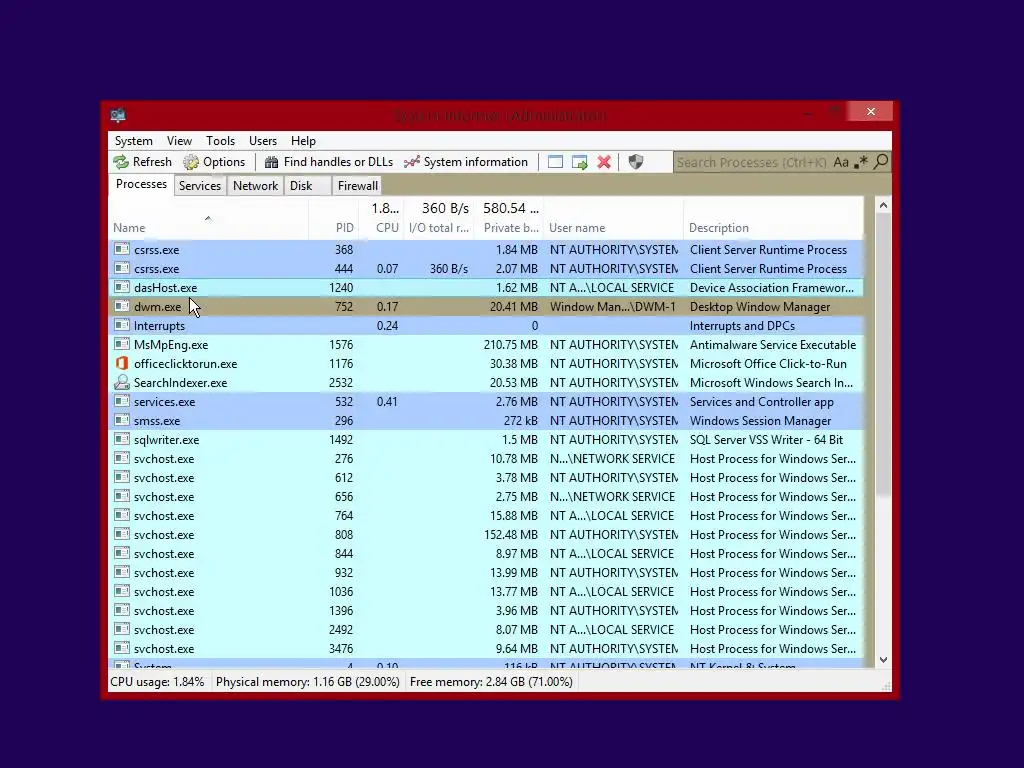Click the dasHost.exe process icon
Viewport: 1024px width, 768px height.
(x=121, y=287)
